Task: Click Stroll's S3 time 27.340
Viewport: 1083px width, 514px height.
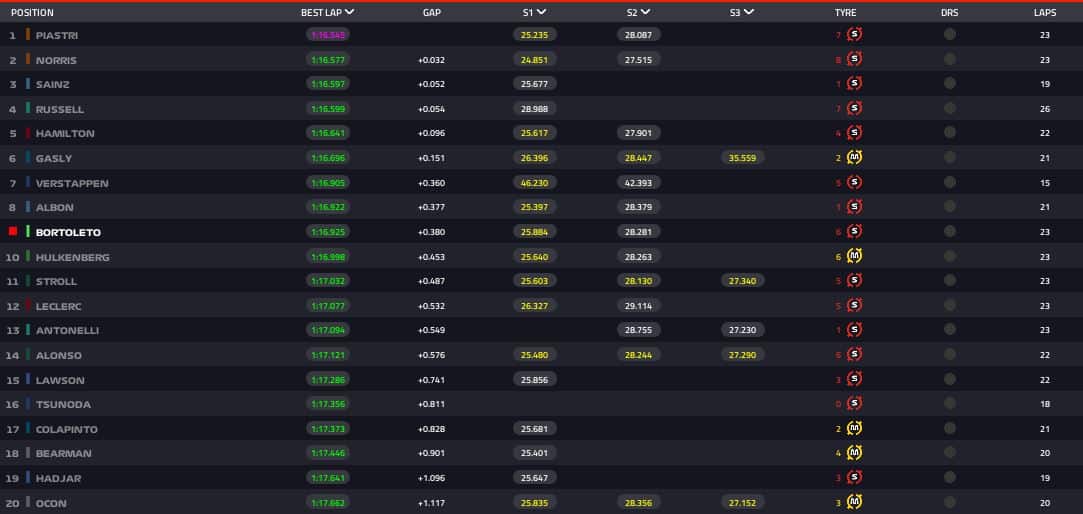Action: tap(742, 280)
